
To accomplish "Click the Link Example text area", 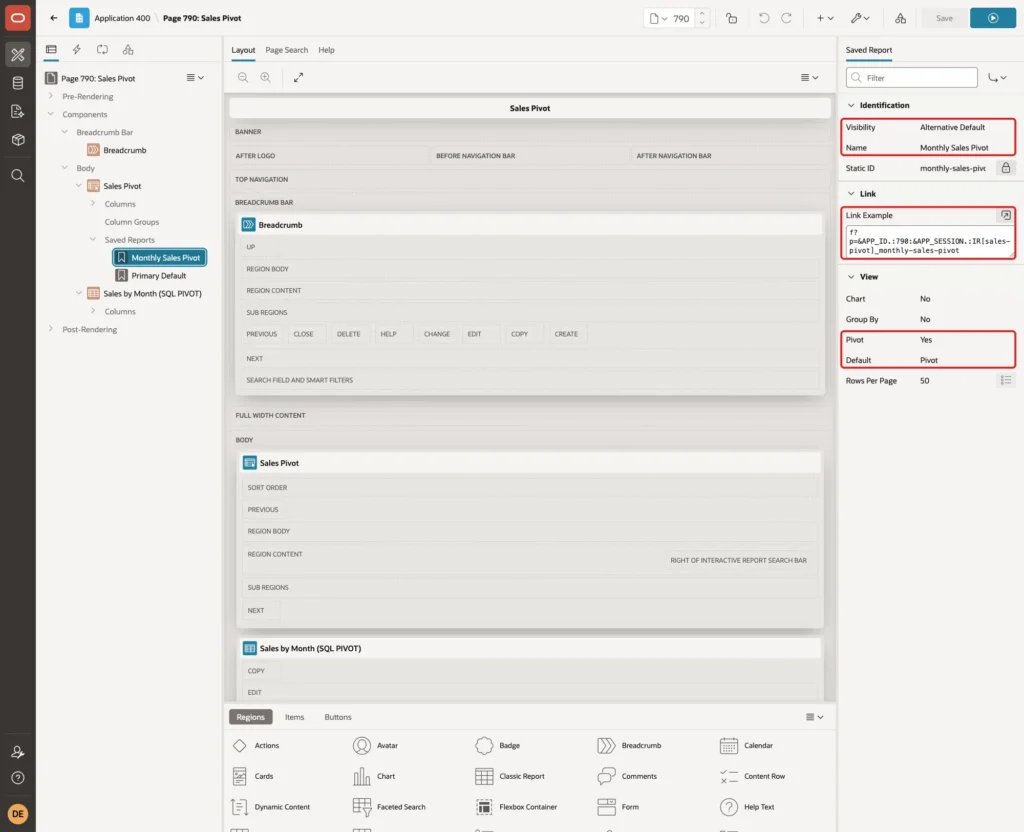I will pyautogui.click(x=928, y=242).
